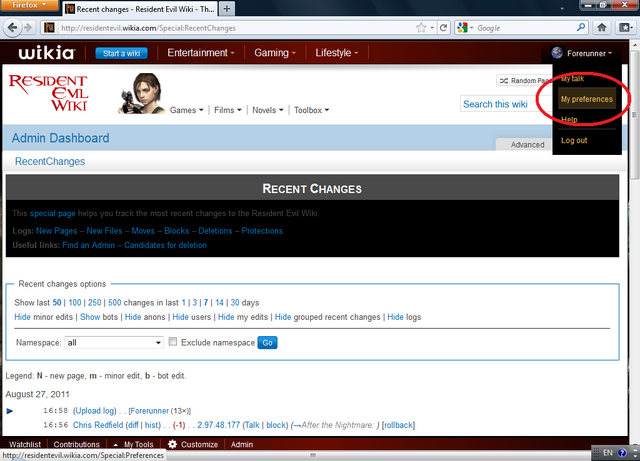The image size is (640, 461).
Task: Click the rollback link
Action: click(398, 425)
